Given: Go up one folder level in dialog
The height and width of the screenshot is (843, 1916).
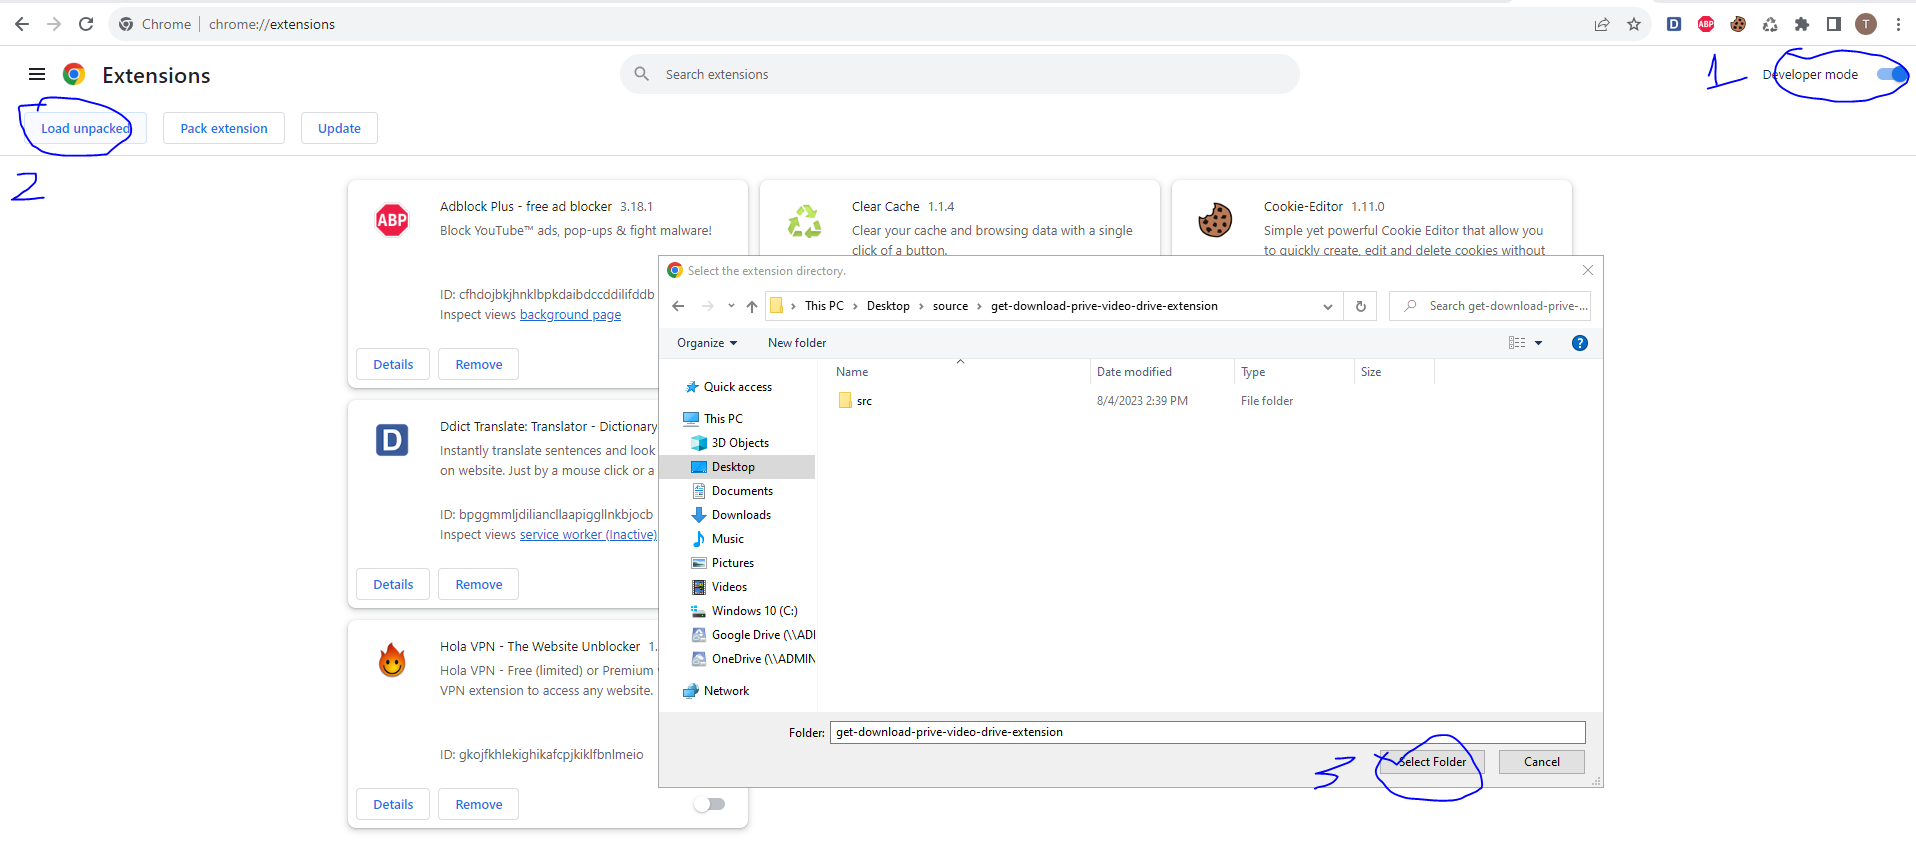Looking at the screenshot, I should click(752, 306).
